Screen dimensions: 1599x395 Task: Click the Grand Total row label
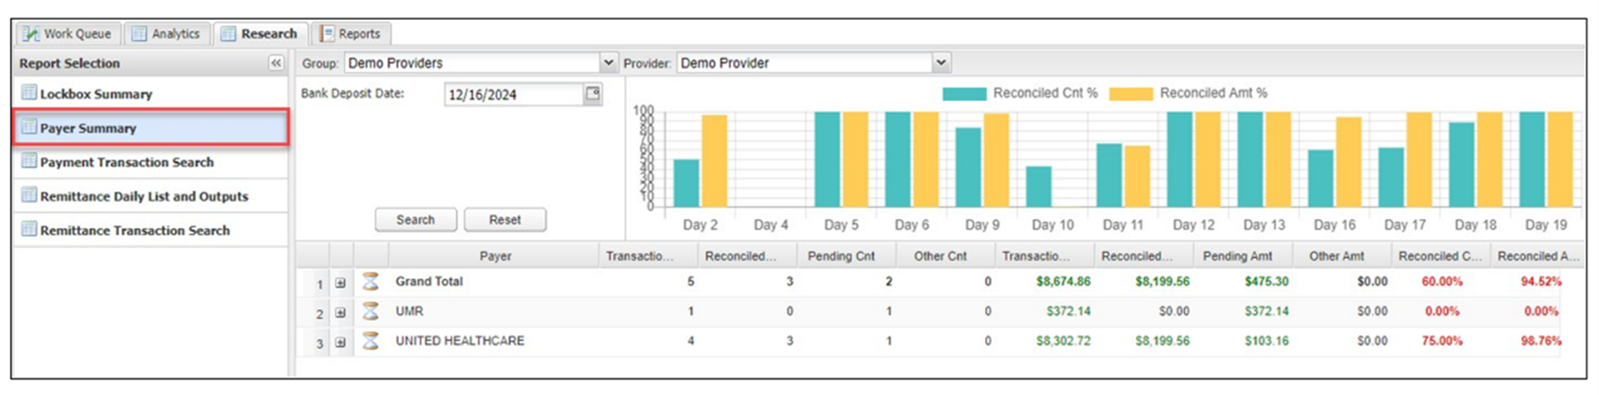click(x=429, y=281)
